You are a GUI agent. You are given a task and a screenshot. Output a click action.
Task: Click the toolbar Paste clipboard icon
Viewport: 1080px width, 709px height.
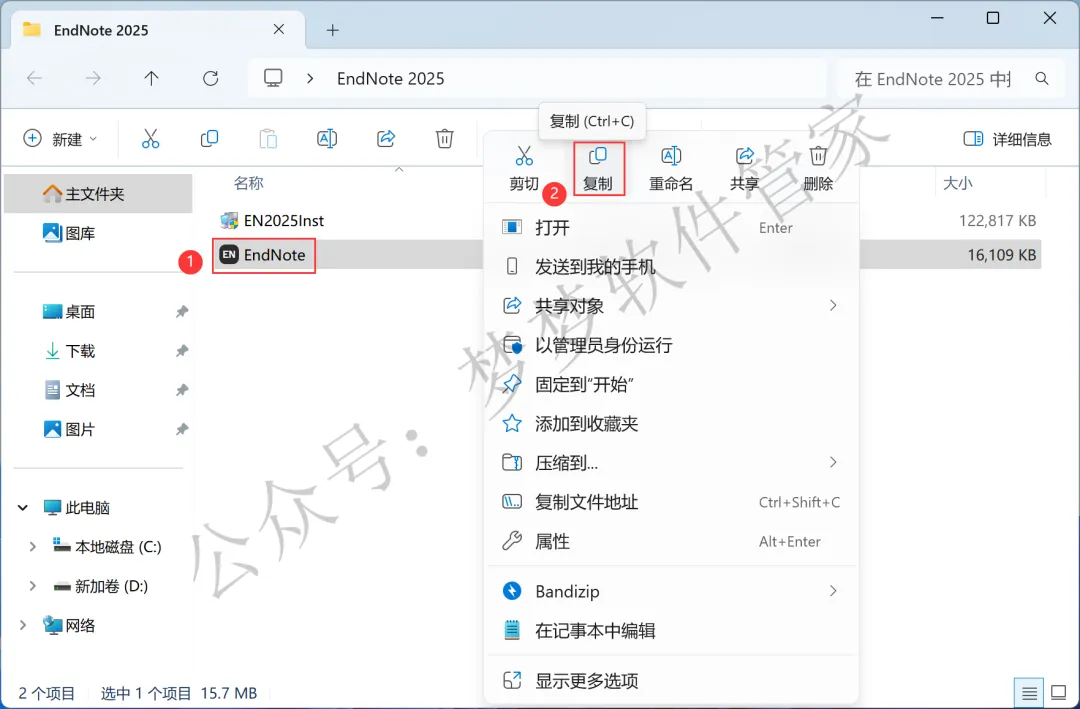[x=268, y=138]
